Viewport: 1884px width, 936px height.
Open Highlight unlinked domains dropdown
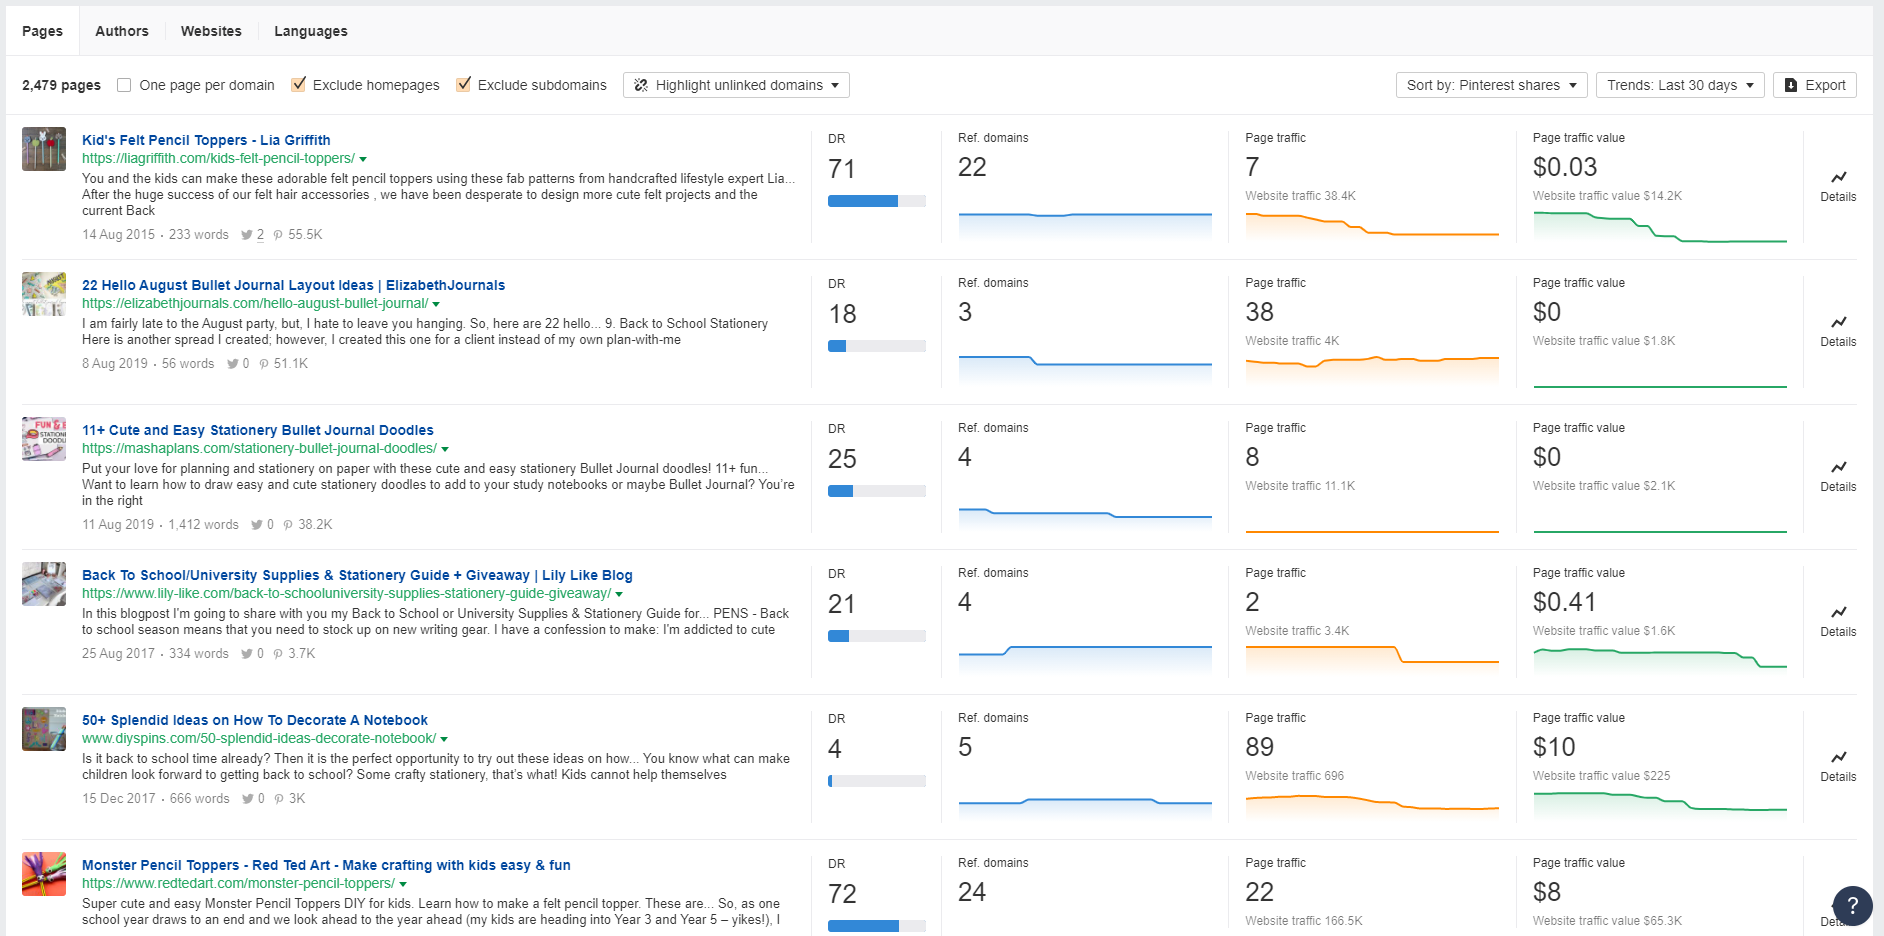coord(736,85)
